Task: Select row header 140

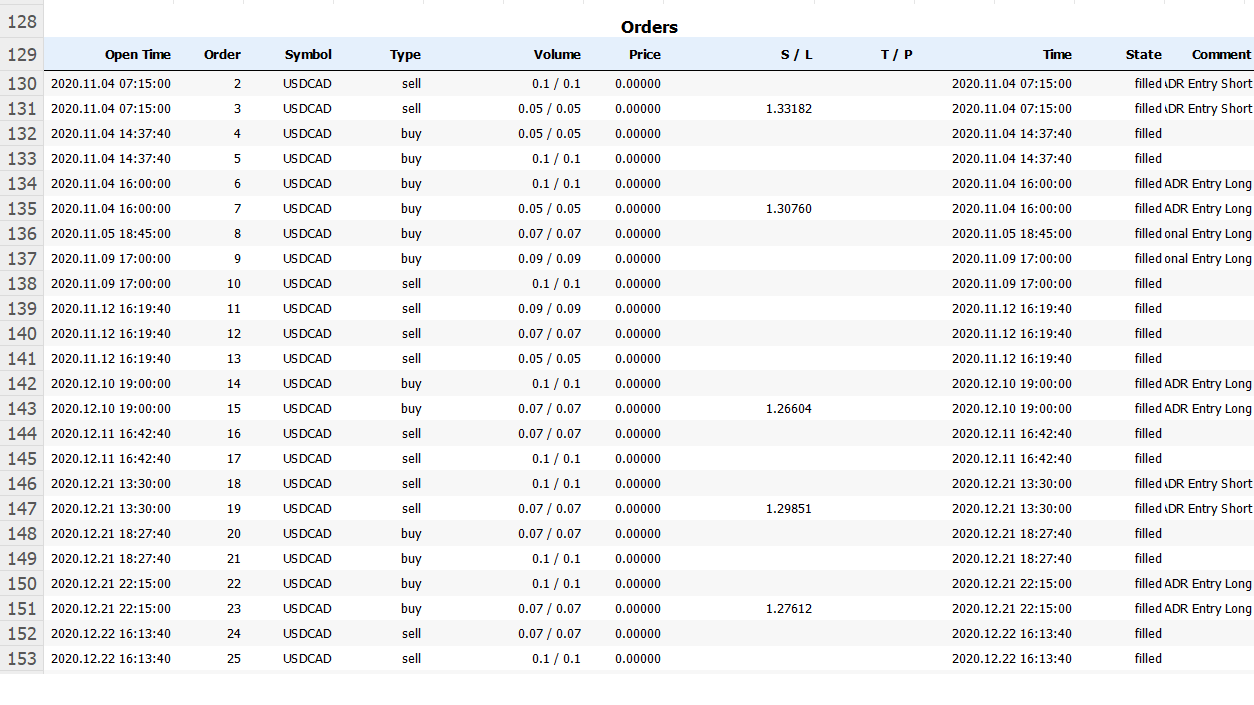Action: 21,334
